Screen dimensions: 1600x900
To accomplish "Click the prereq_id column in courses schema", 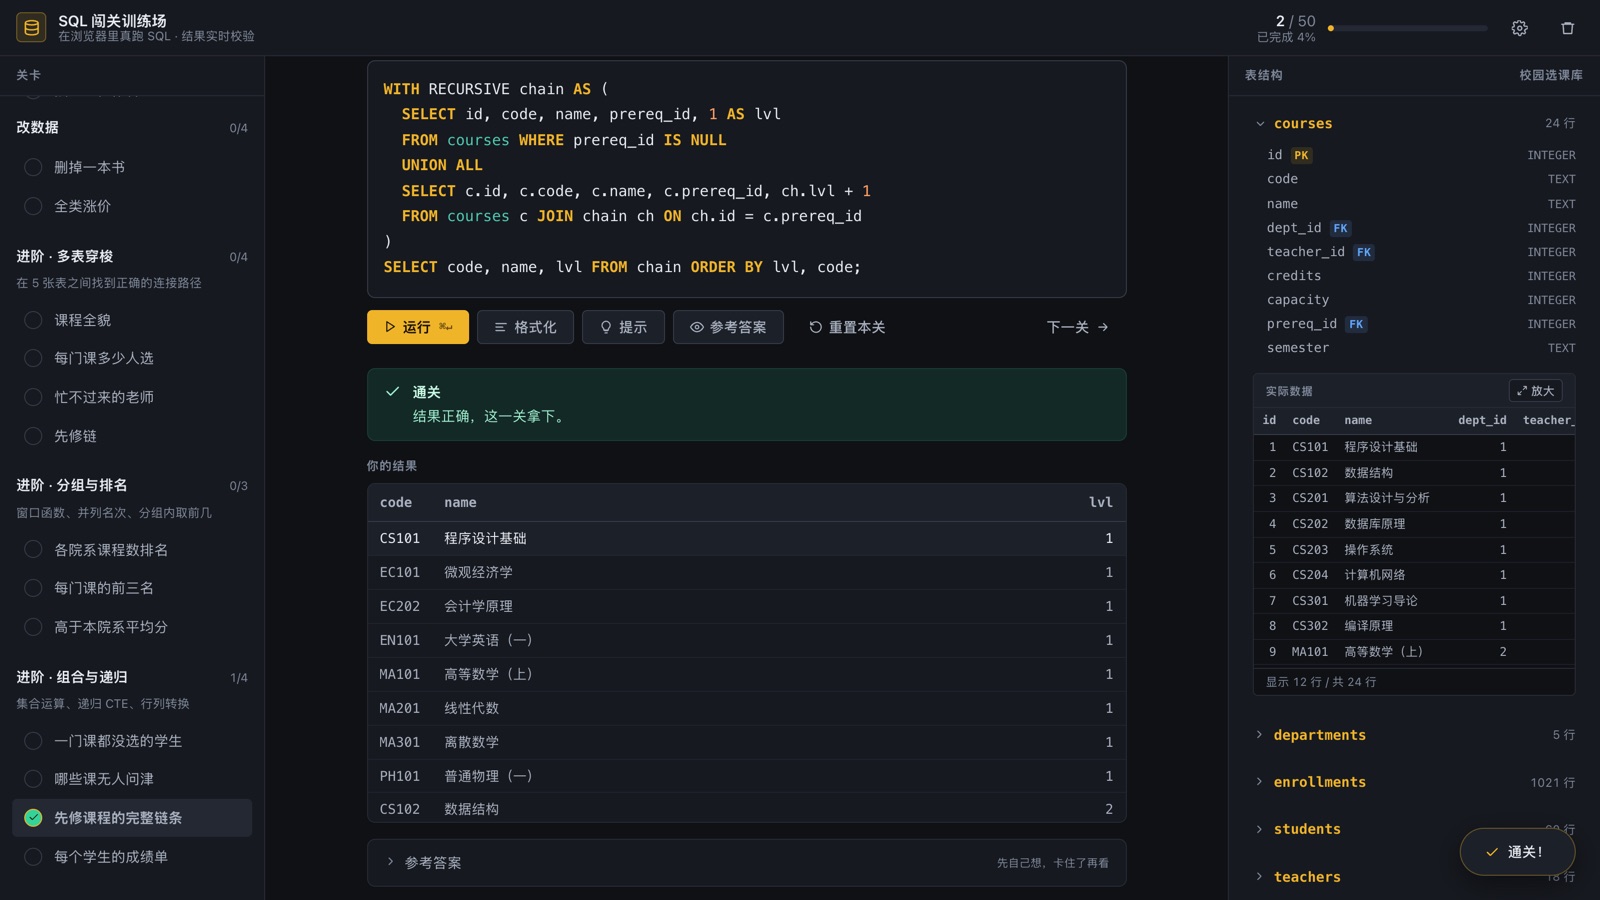I will tap(1420, 324).
